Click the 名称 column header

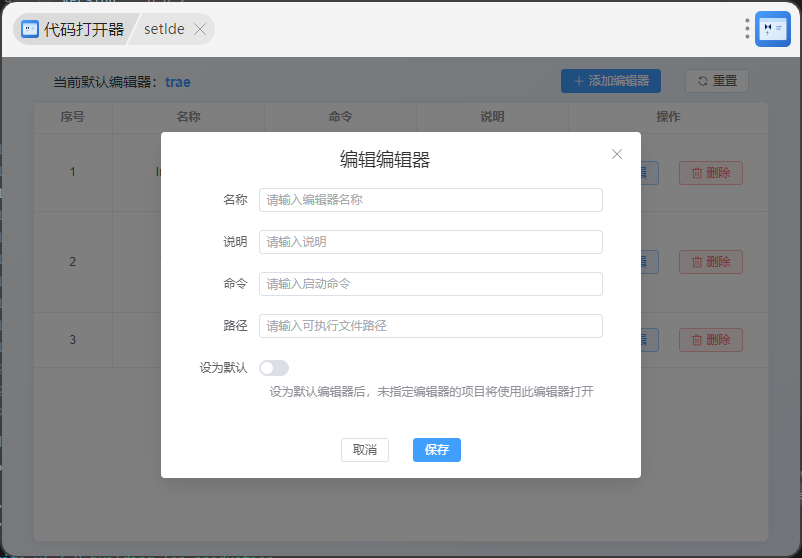click(x=188, y=117)
